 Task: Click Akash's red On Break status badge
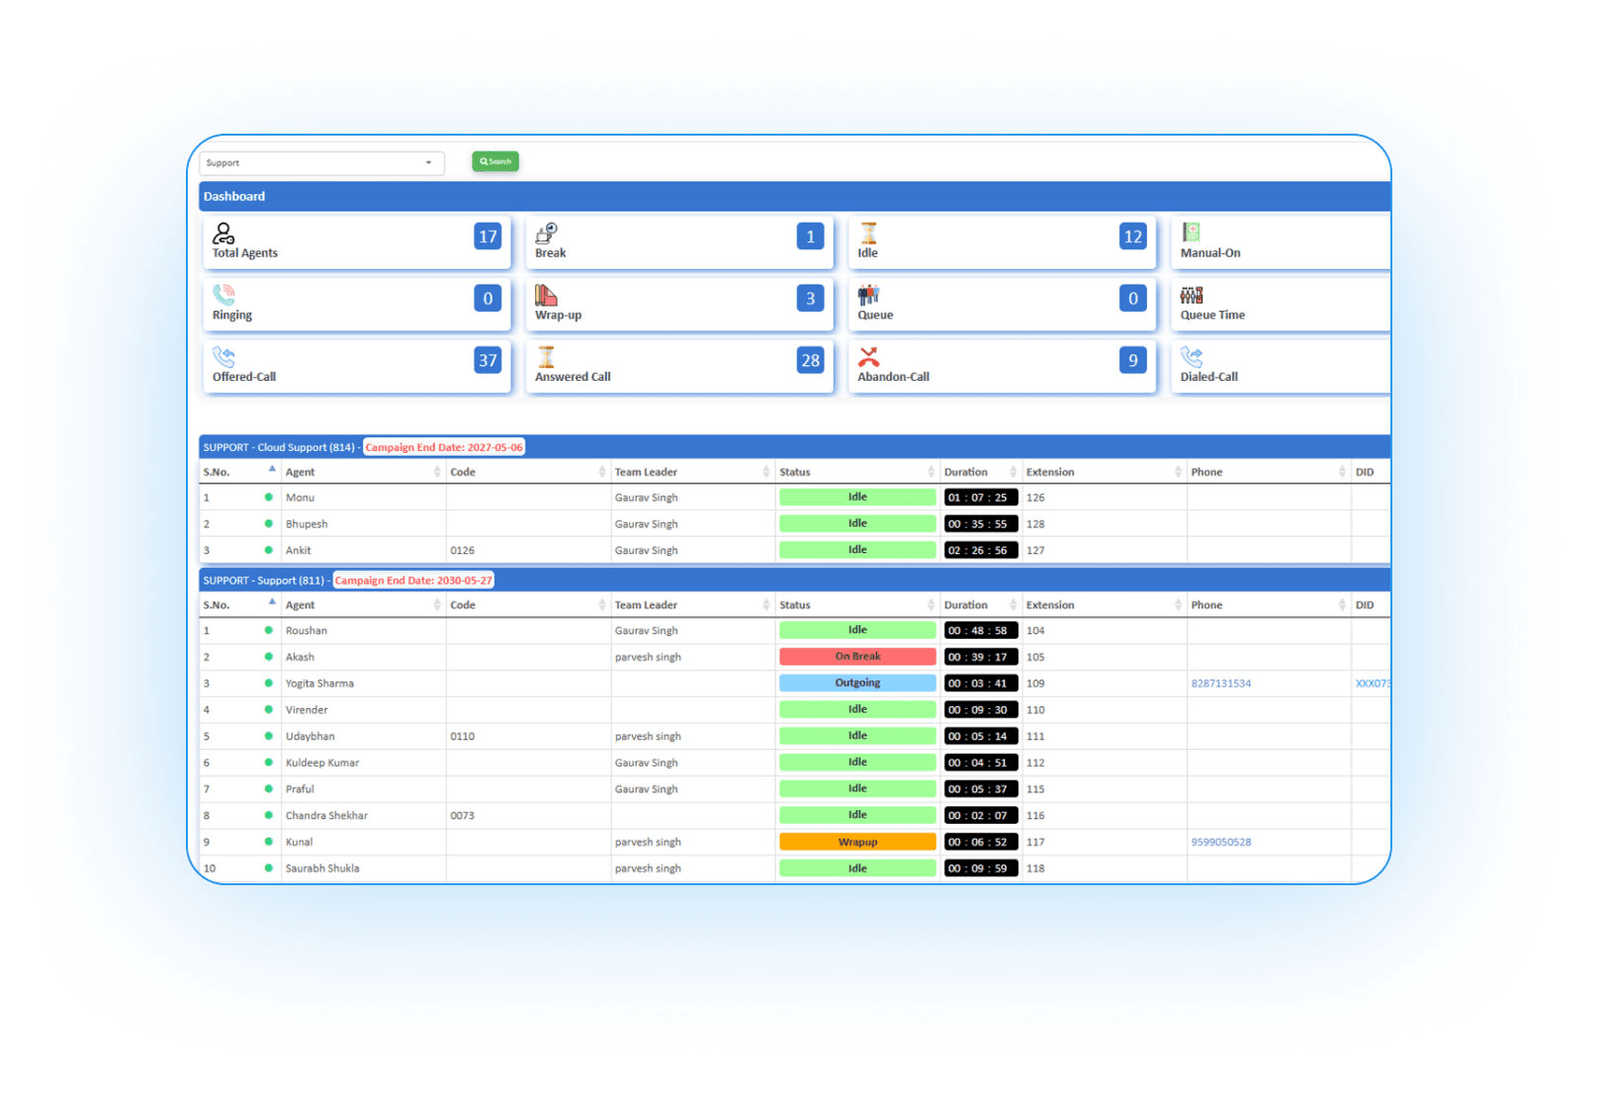tap(857, 657)
